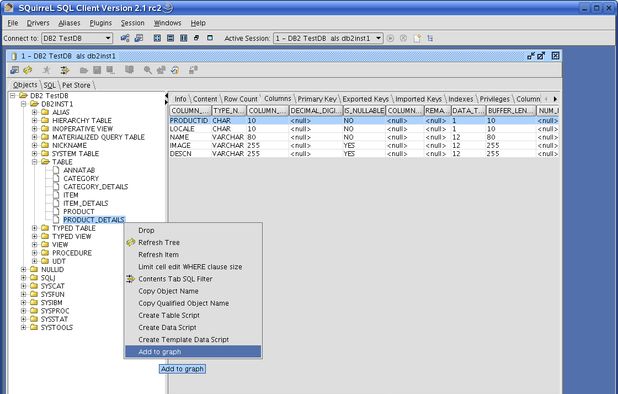Switch to the Row Count tab

click(240, 99)
